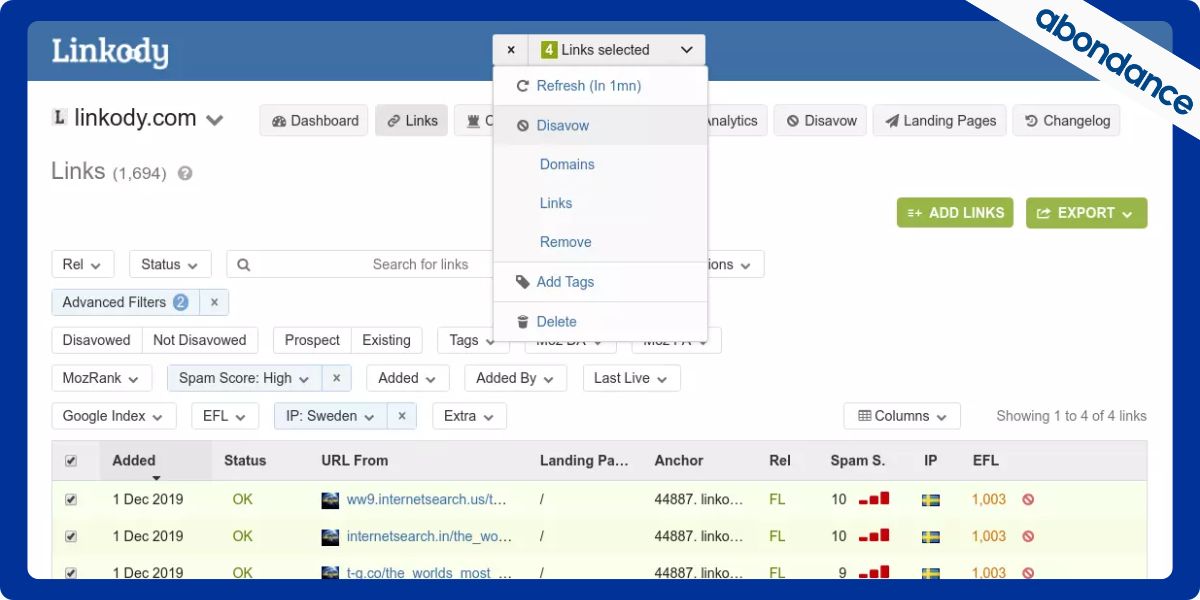Clear advanced filters with the adjacent x
Screen dimensions: 1200x600
click(x=214, y=302)
